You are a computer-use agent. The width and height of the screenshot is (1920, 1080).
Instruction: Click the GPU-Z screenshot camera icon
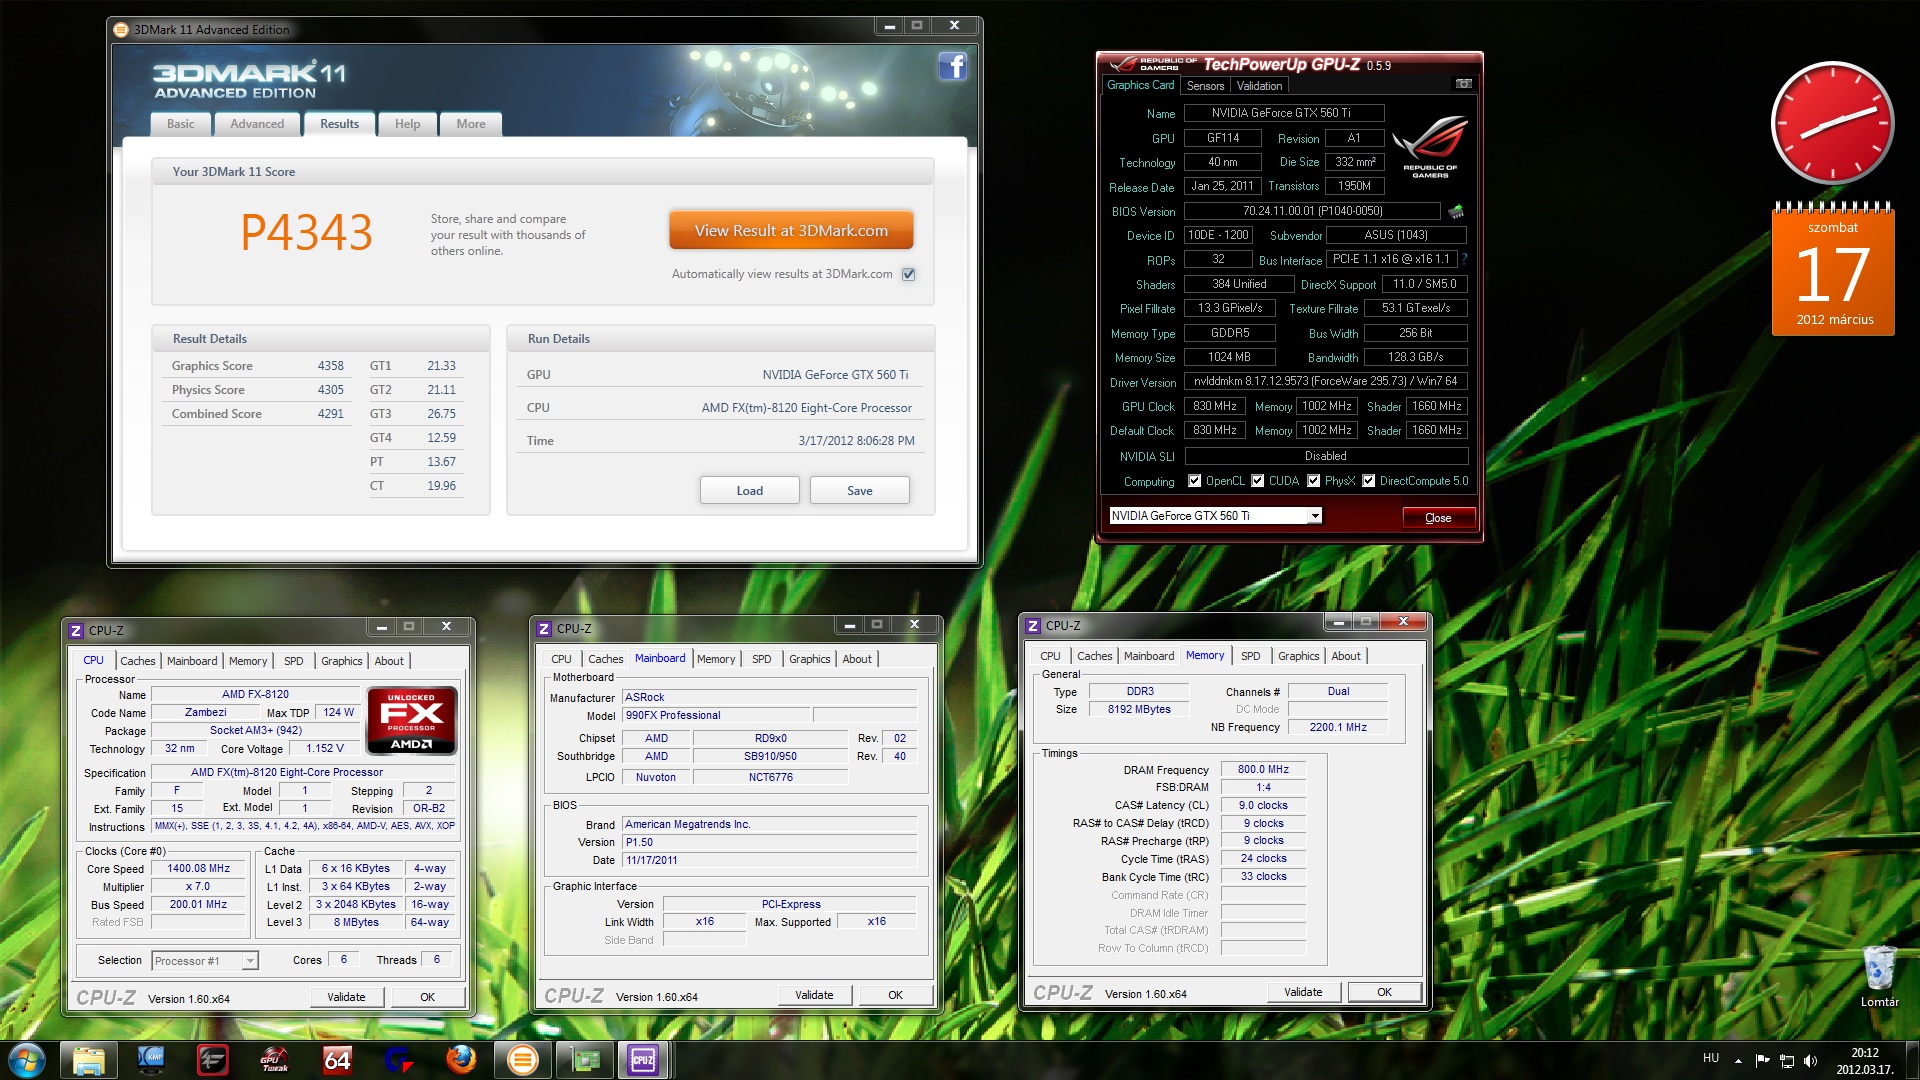[1463, 84]
